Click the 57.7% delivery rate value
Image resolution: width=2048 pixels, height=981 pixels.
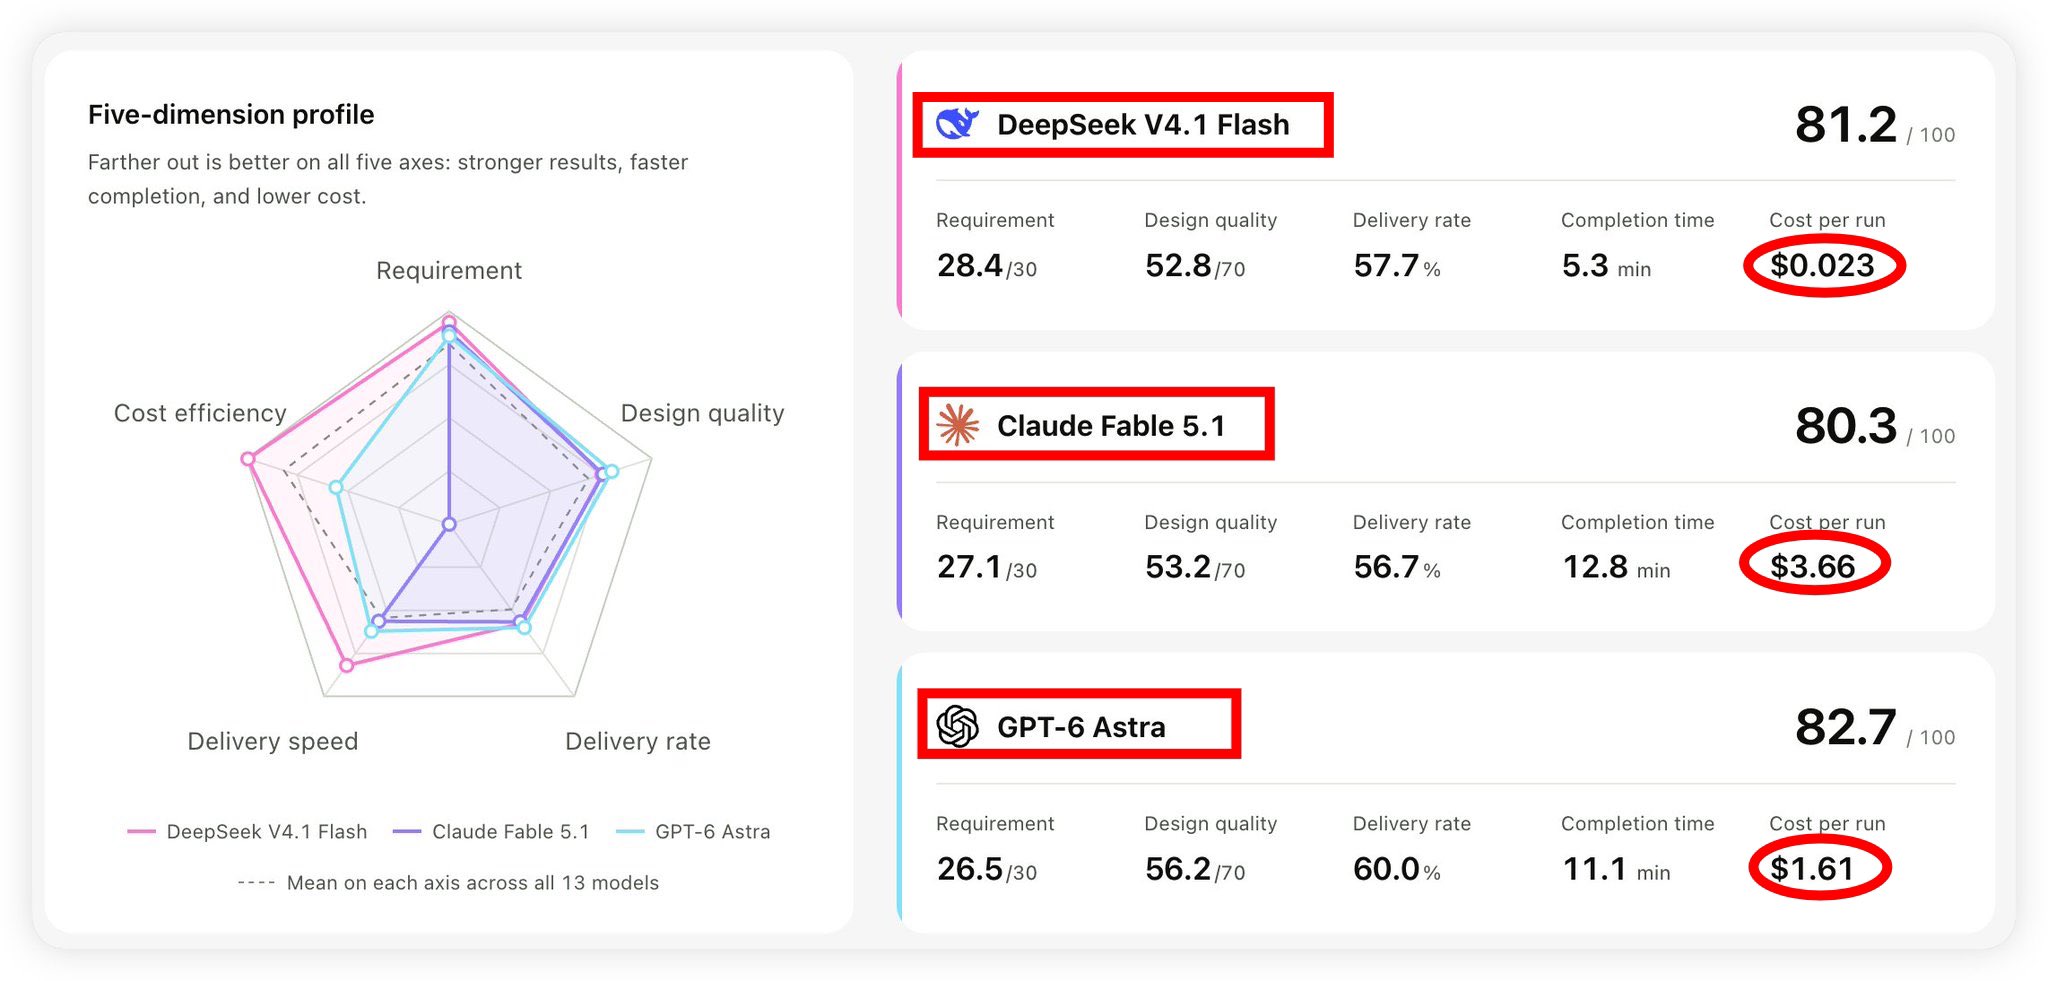(x=1397, y=265)
